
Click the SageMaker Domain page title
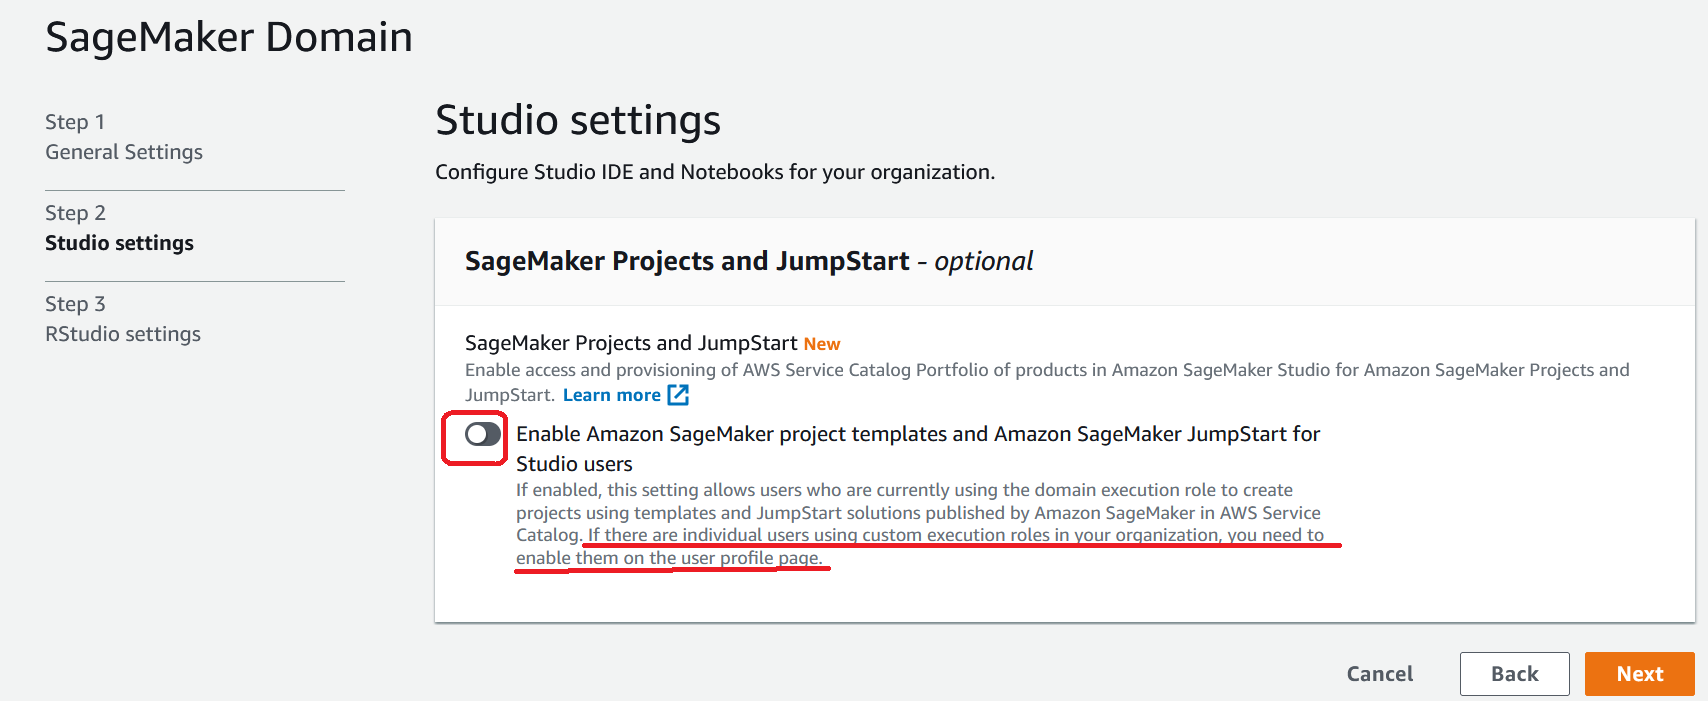coord(229,37)
